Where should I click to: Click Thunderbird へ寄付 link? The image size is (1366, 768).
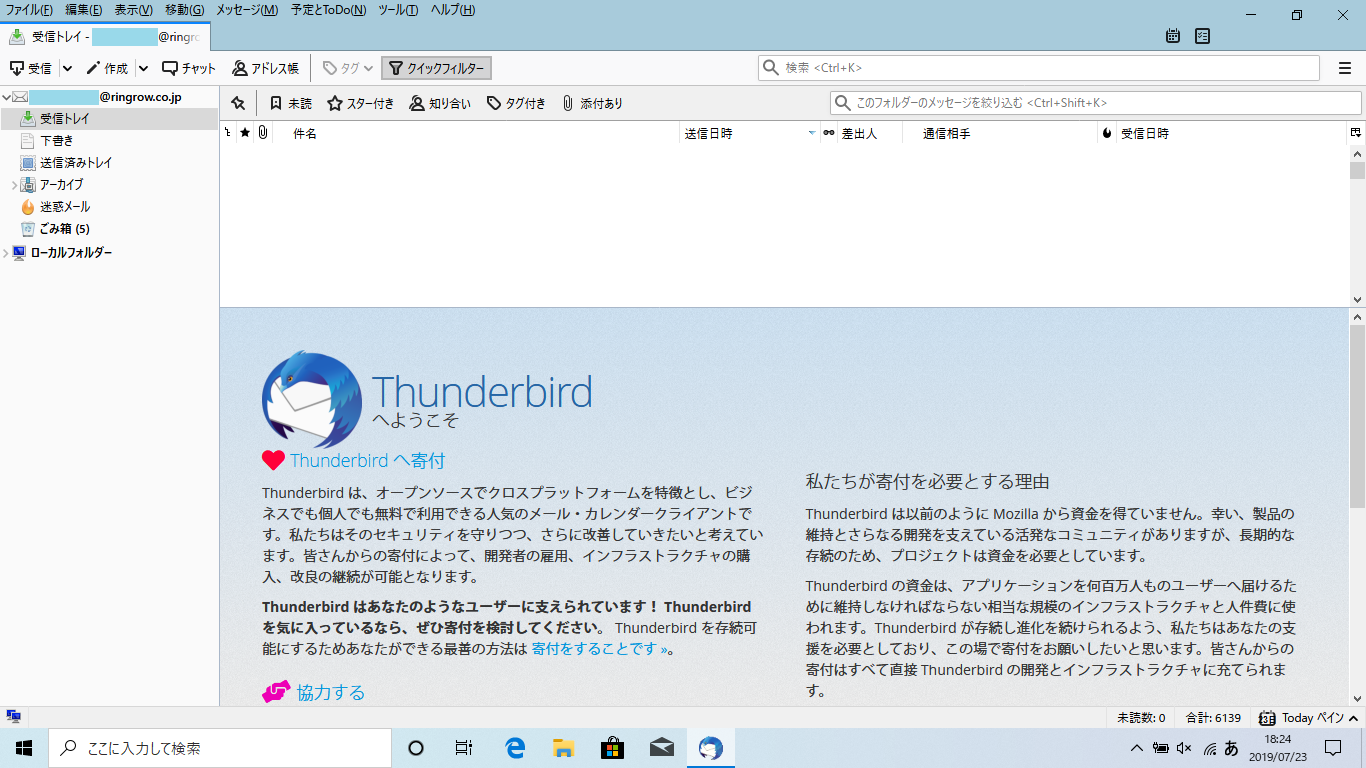coord(367,461)
